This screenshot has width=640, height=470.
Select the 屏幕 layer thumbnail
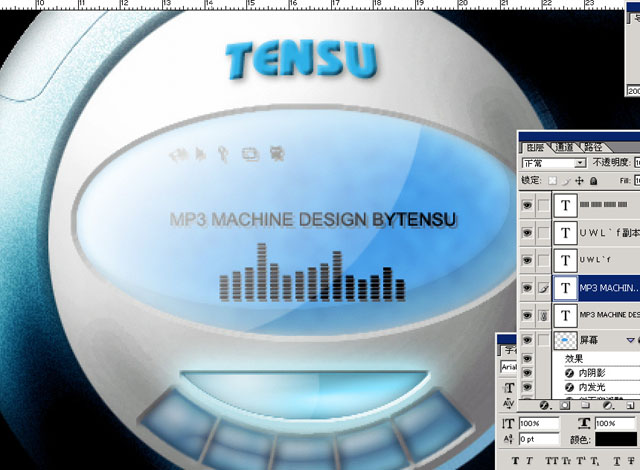tap(565, 340)
